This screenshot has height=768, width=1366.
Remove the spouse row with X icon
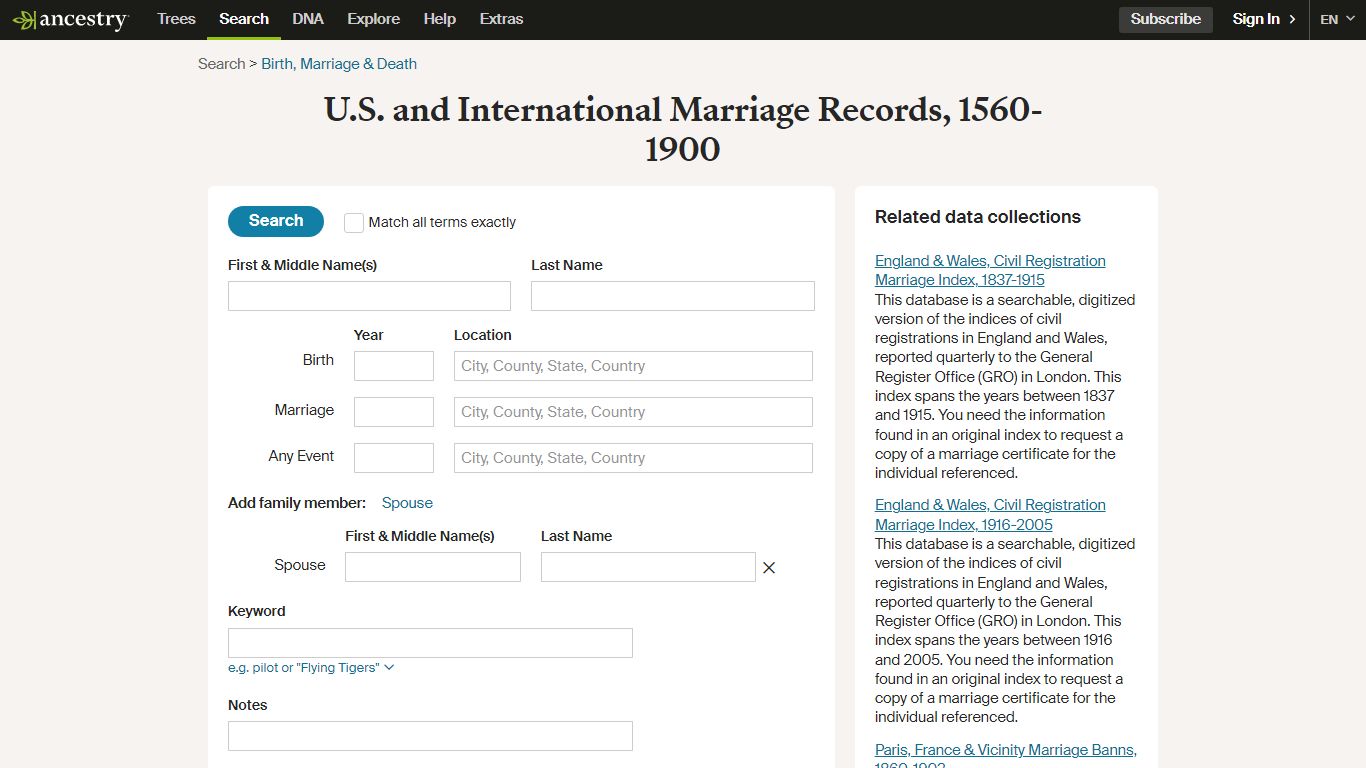(x=769, y=568)
